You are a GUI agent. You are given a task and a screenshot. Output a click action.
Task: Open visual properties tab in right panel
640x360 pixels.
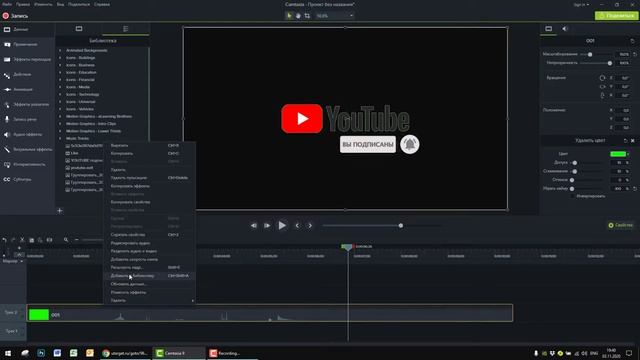coord(549,29)
